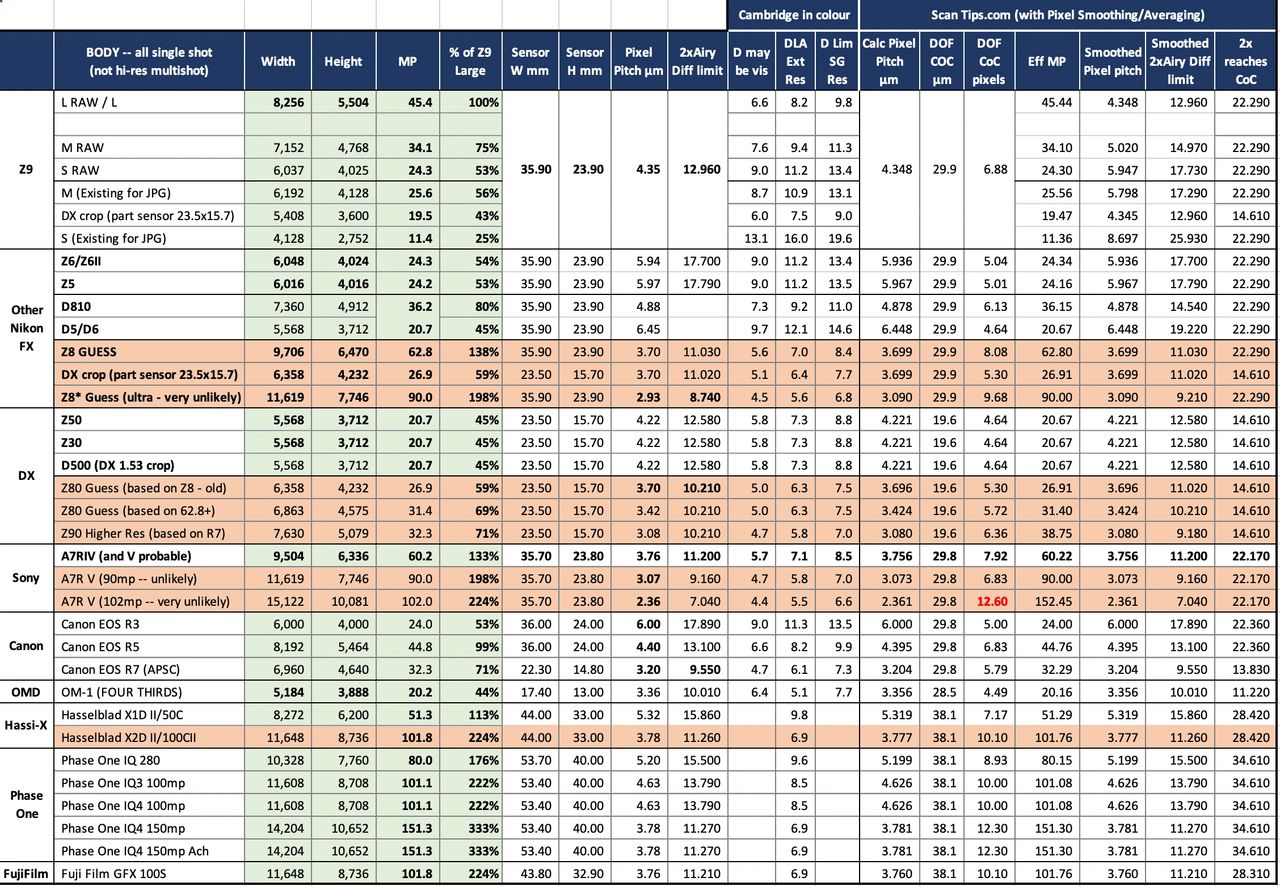Select the 'D500 (DX 1.53 crop)' cell
The image size is (1280, 886).
click(149, 465)
